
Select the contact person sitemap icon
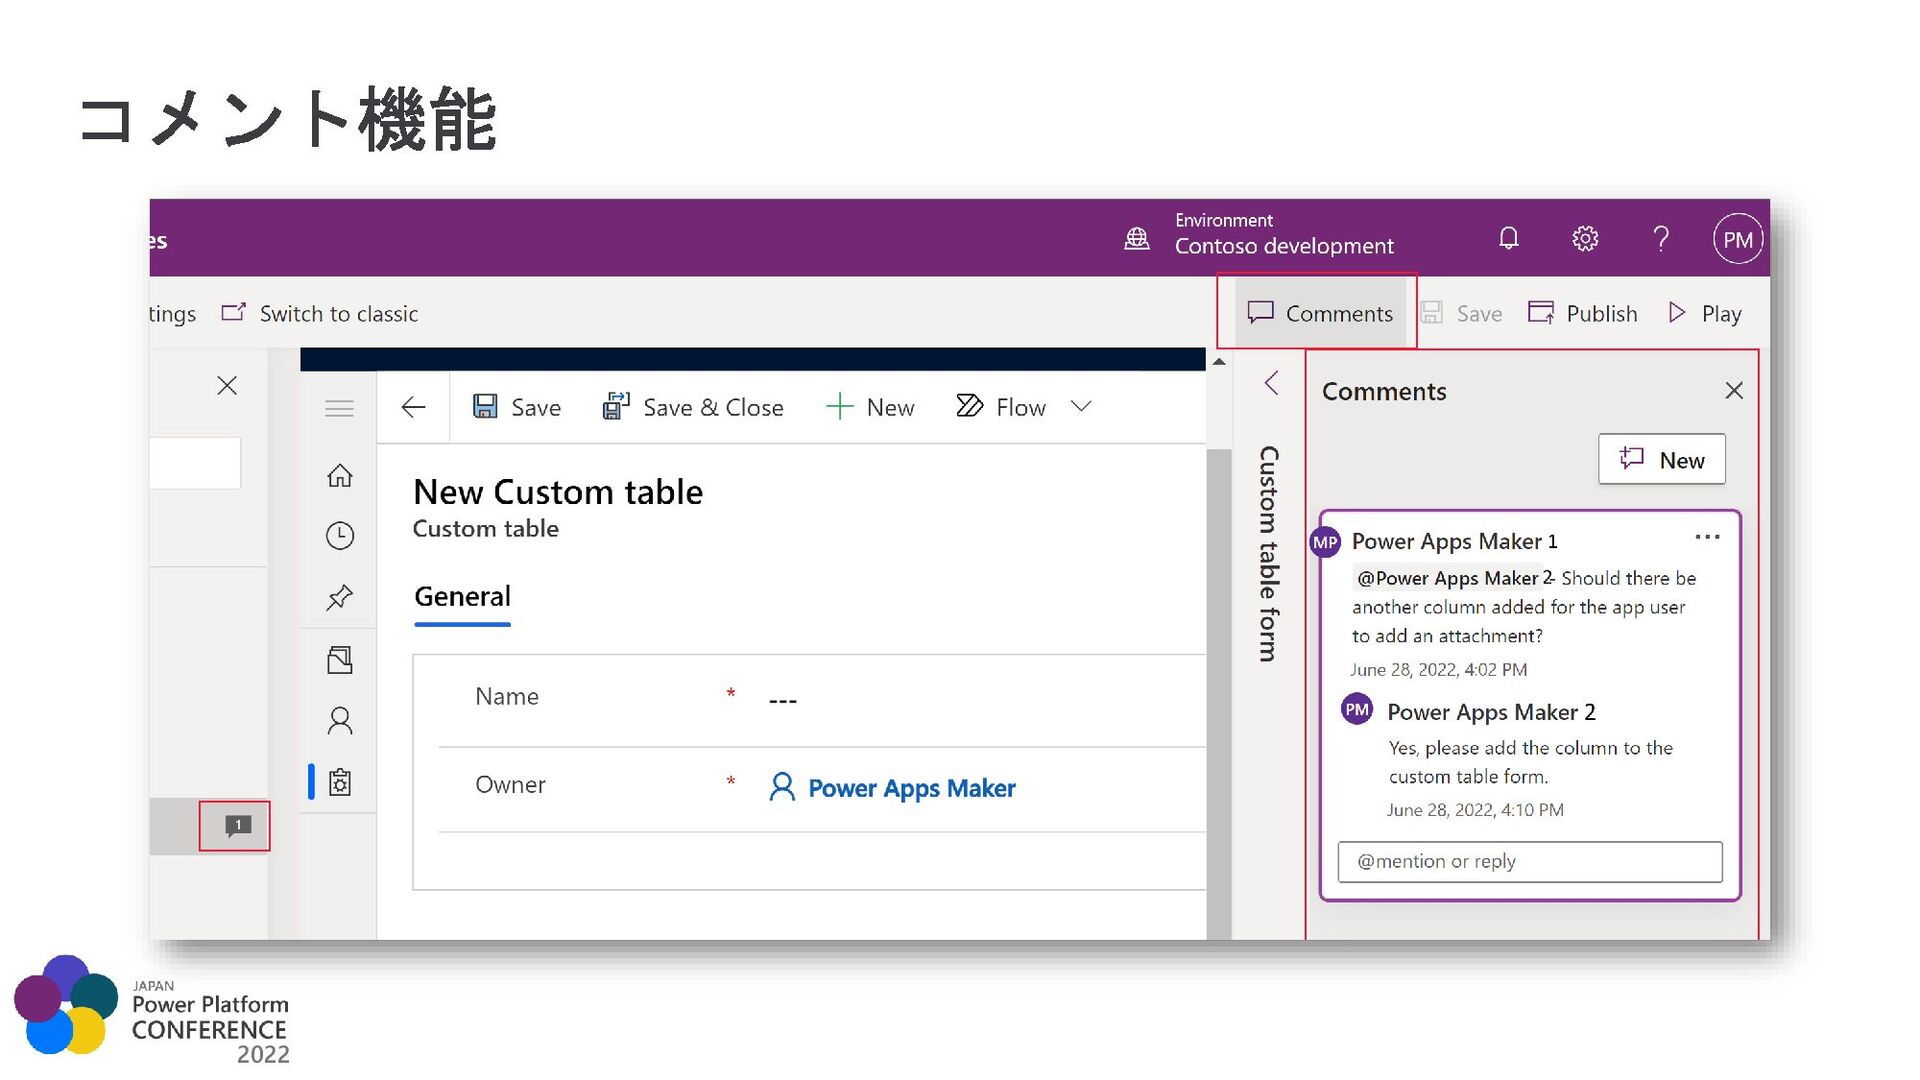pos(340,721)
